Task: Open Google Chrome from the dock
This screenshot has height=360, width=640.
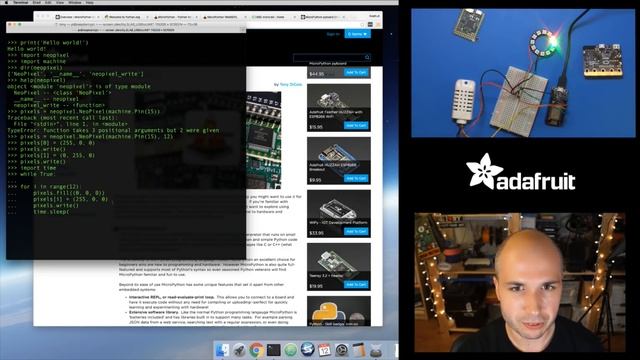Action: (x=256, y=350)
